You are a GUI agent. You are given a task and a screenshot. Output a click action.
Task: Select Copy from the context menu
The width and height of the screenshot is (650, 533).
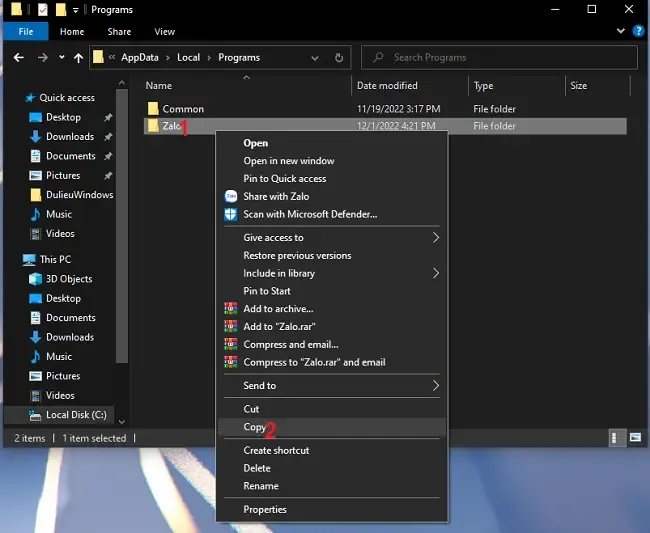pos(255,427)
